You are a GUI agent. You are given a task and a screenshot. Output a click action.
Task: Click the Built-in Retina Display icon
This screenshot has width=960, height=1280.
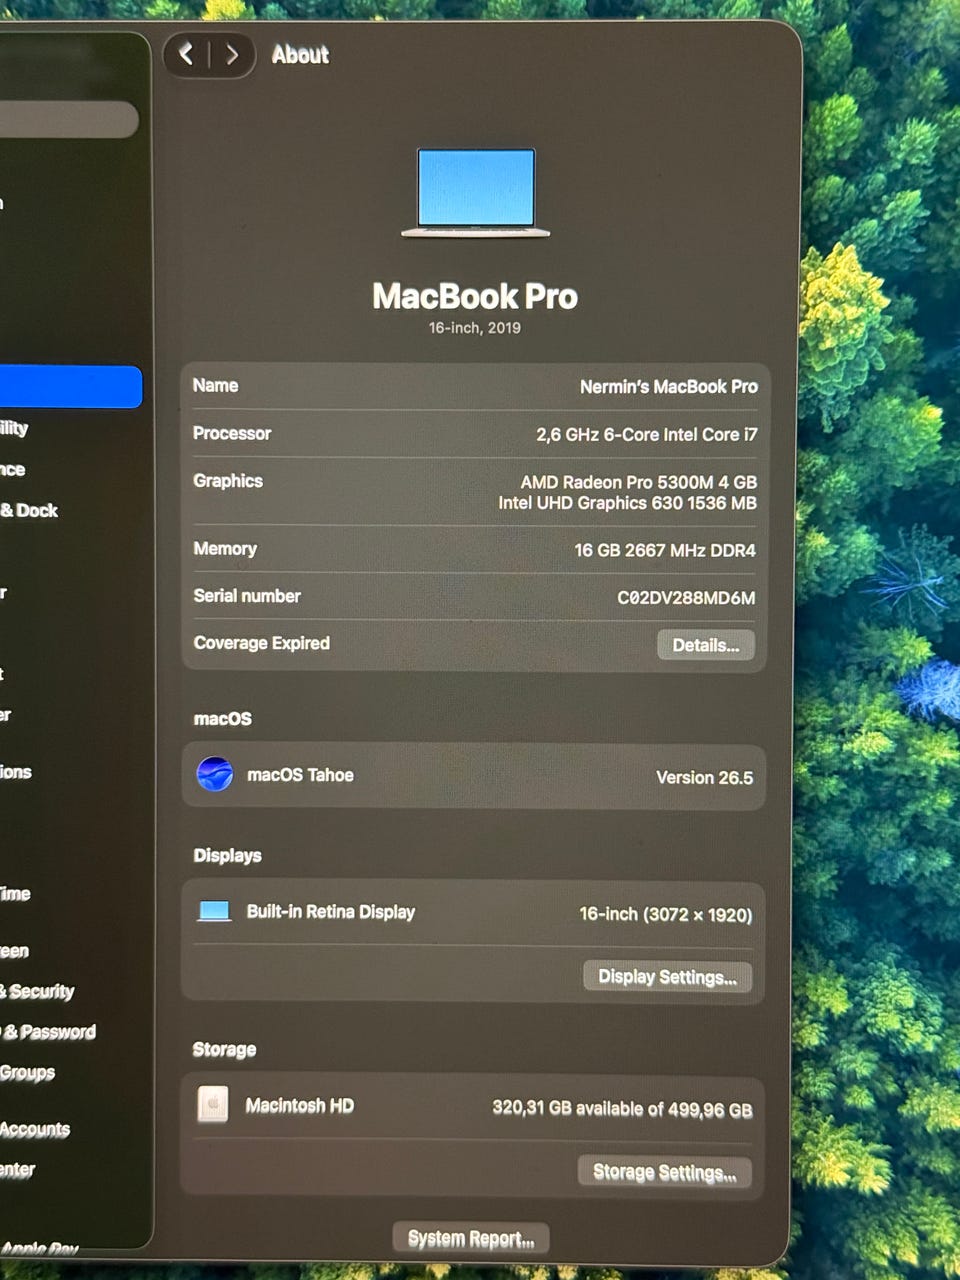(x=214, y=911)
